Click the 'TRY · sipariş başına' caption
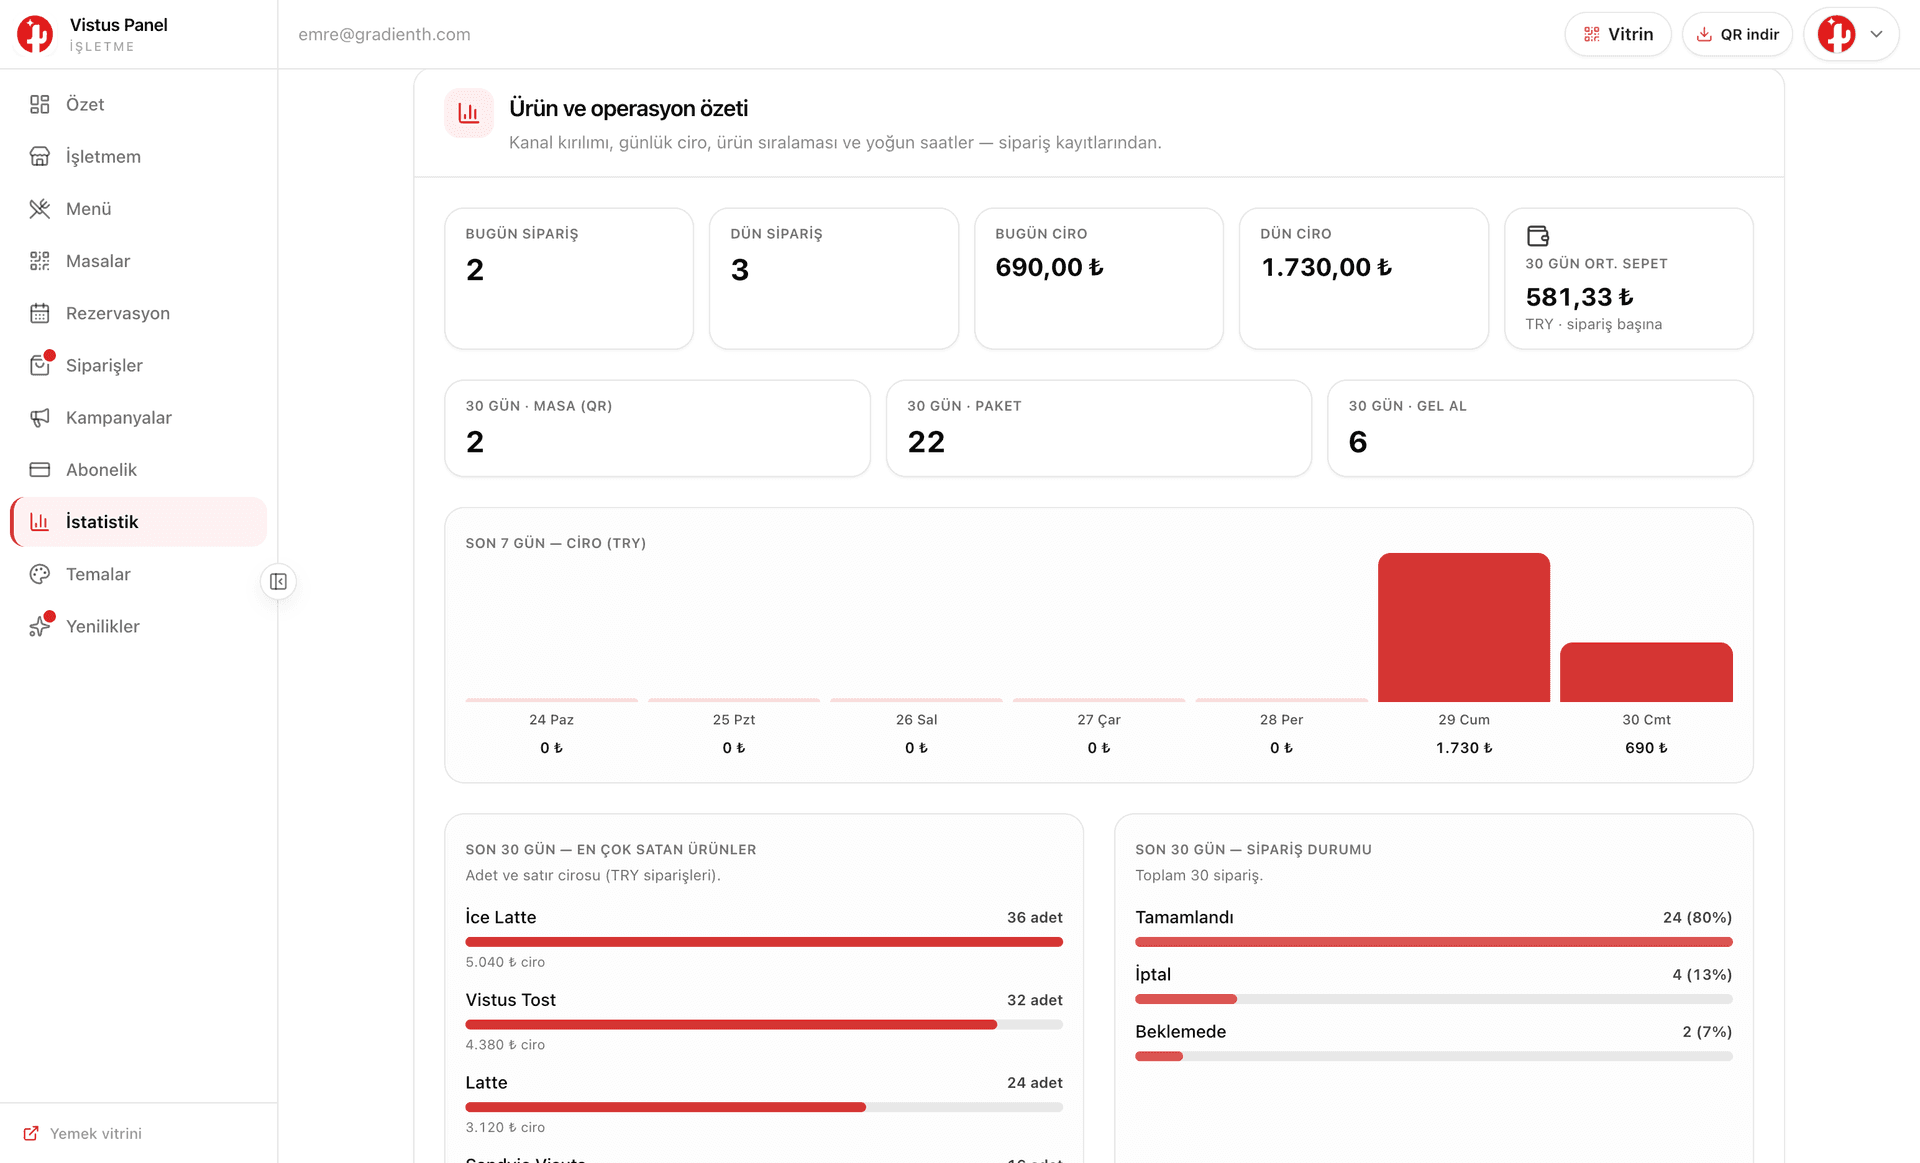The image size is (1920, 1163). coord(1594,324)
